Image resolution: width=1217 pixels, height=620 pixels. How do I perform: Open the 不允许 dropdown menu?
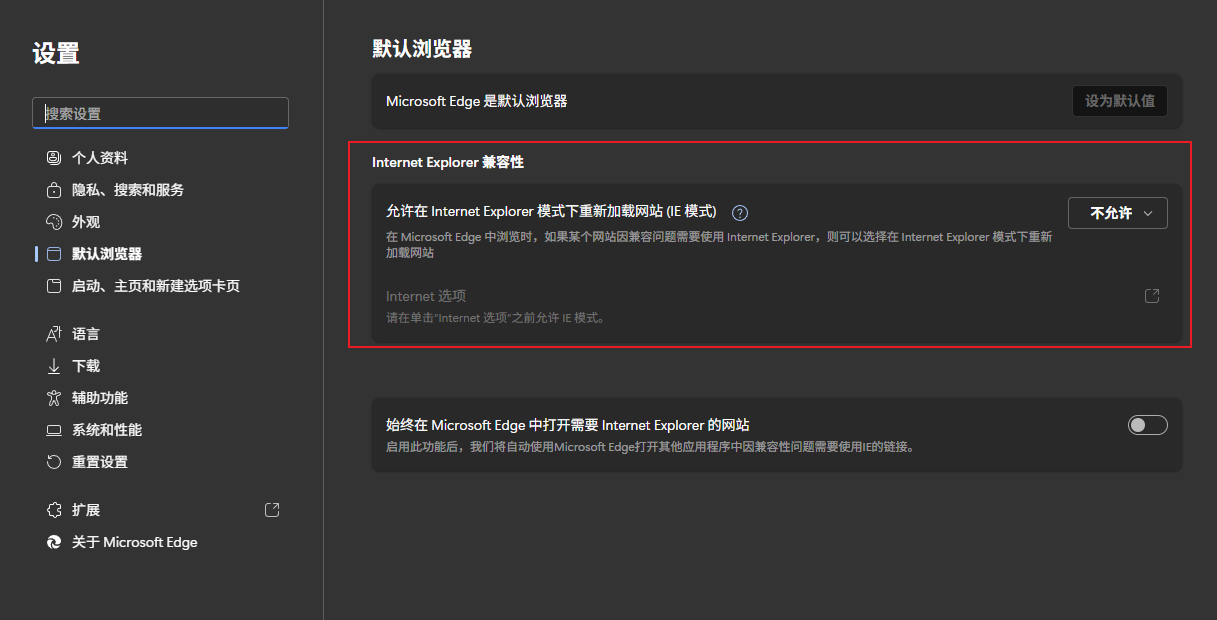pos(1117,212)
